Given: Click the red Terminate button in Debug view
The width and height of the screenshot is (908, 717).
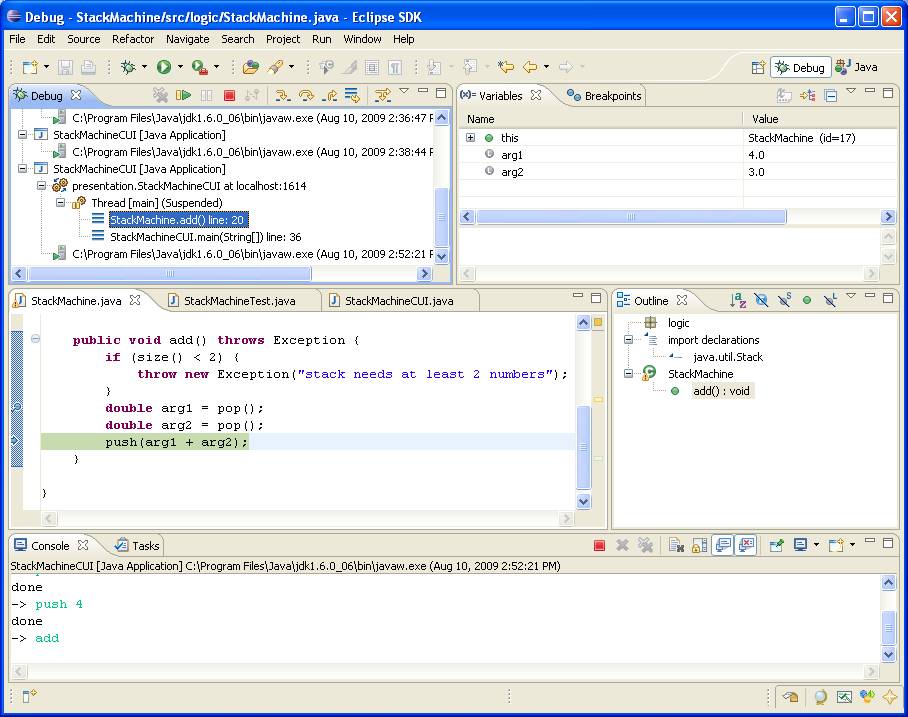Looking at the screenshot, I should [229, 95].
